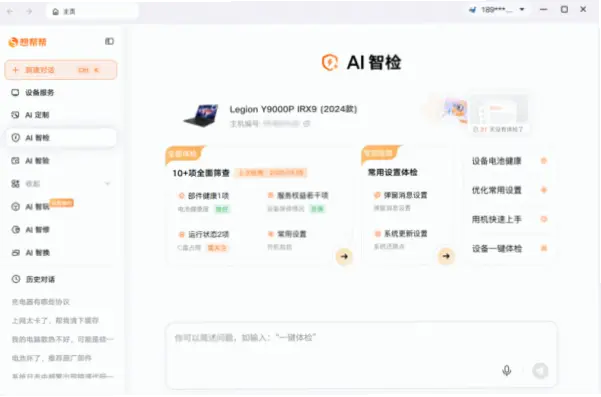Click the 用机快速上手 shortcut
Viewport: 601px width, 397px height.
pos(510,219)
